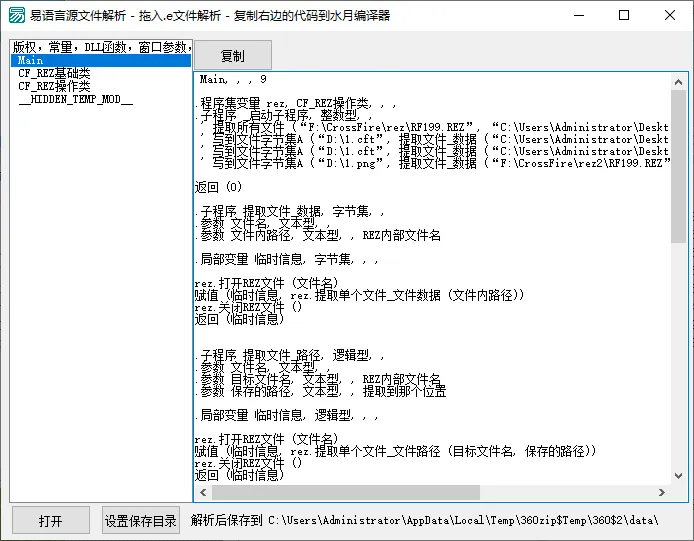
Task: Click the code panel's scroll down arrow
Action: (679, 476)
